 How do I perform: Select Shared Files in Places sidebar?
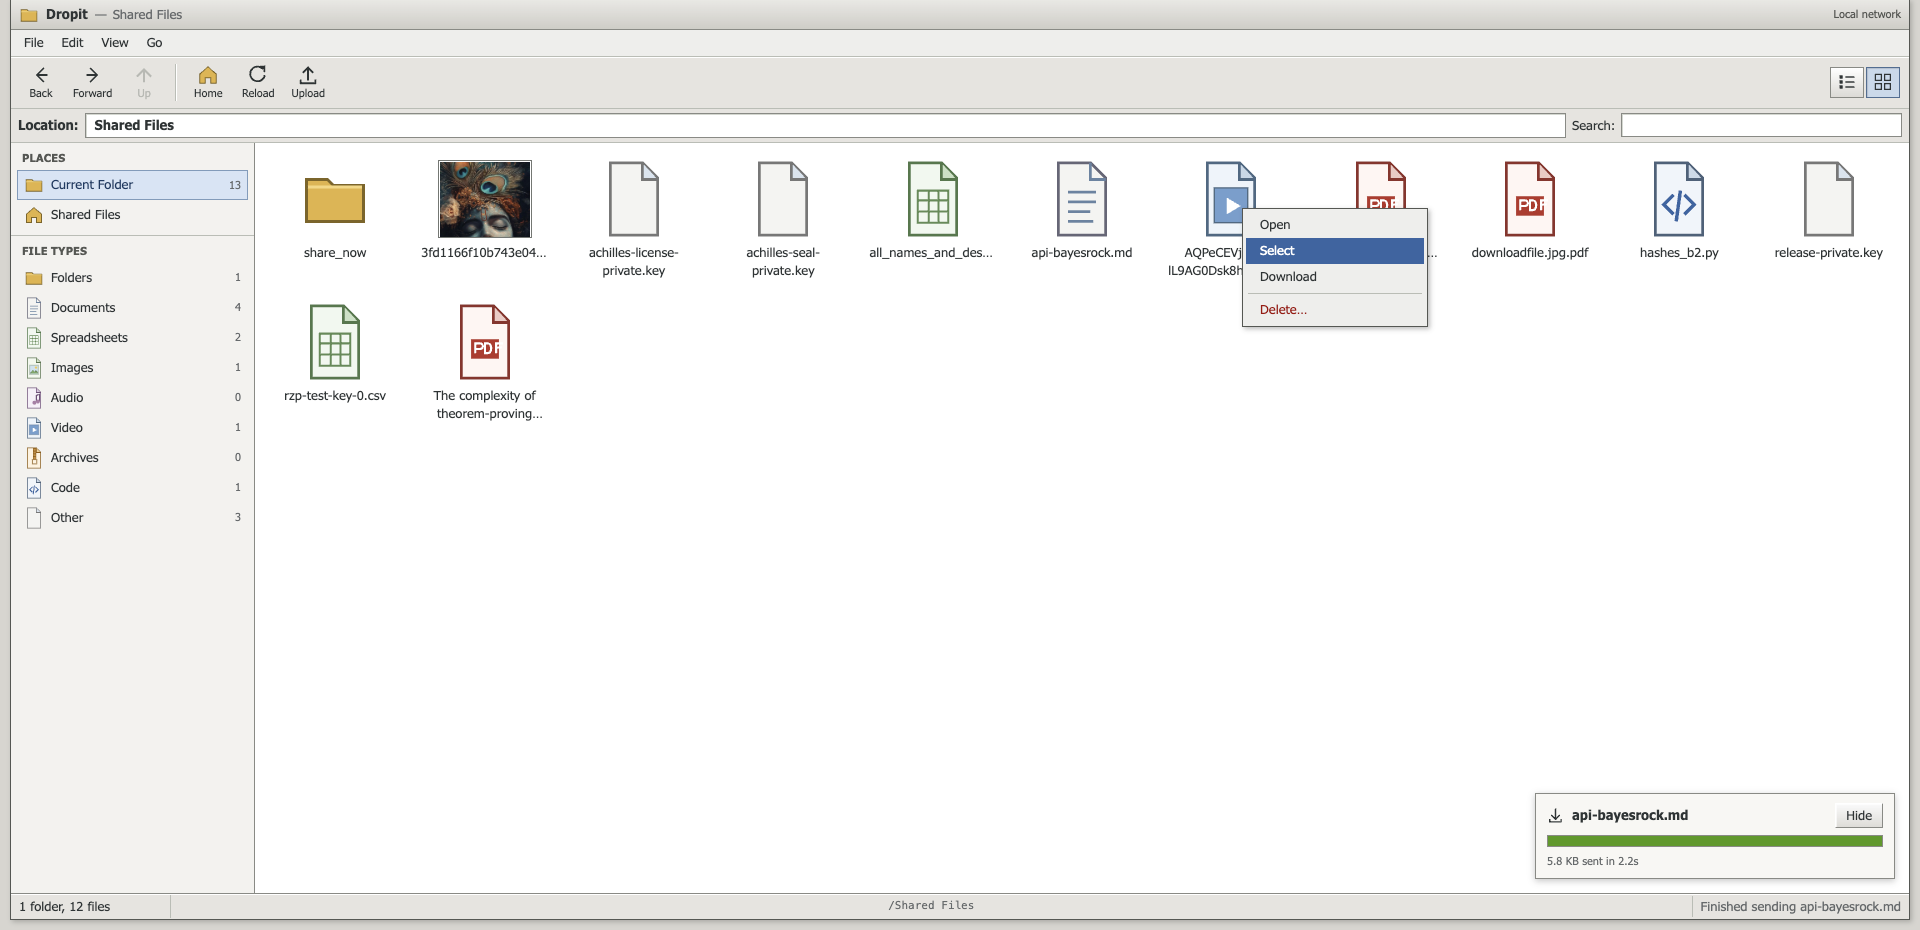click(x=132, y=215)
